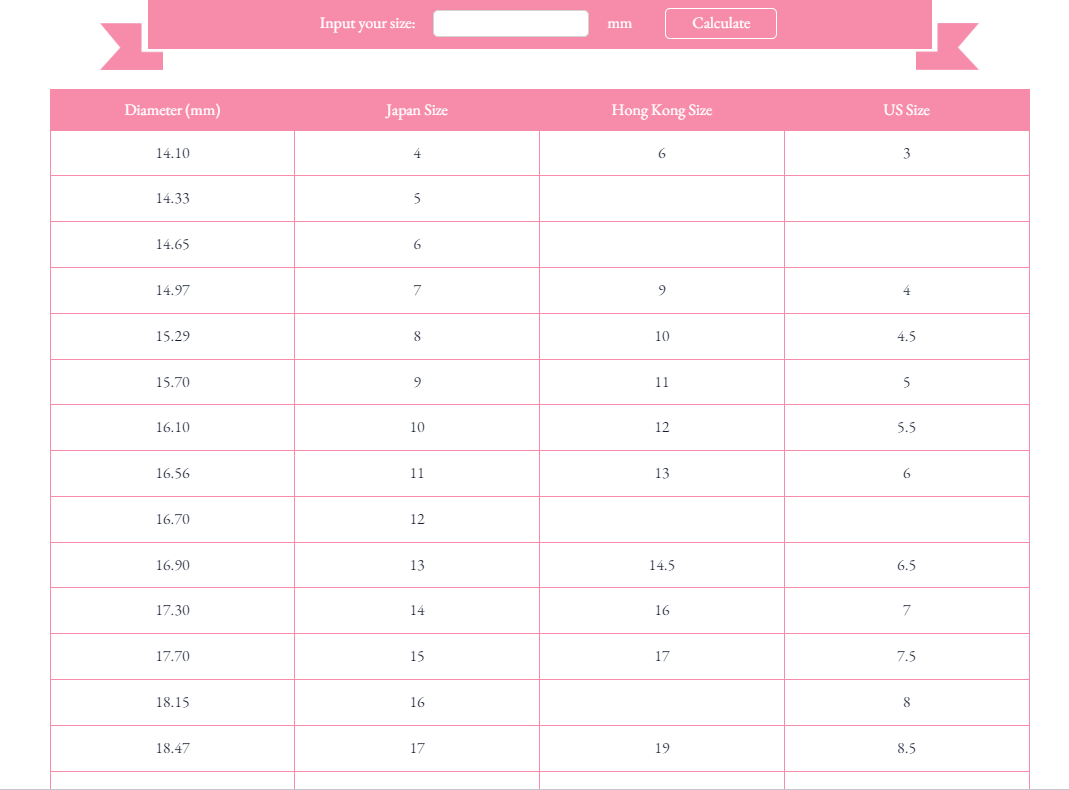
Task: Select the 18.15 diameter cell
Action: [x=172, y=703]
